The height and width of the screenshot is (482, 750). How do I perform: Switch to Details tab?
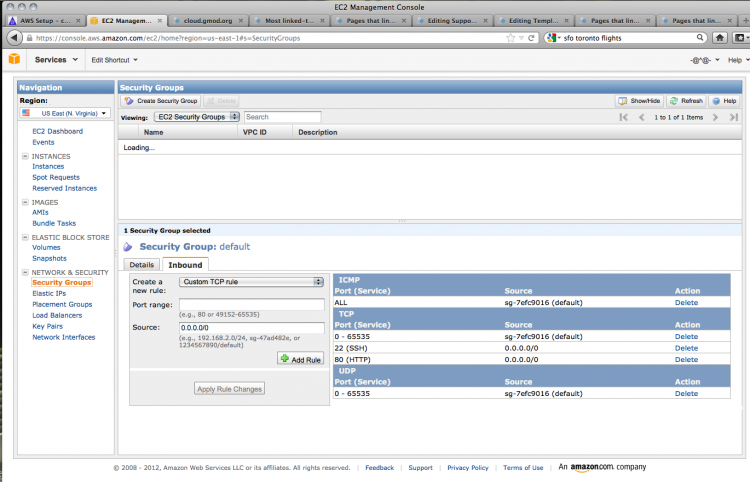[x=142, y=265]
